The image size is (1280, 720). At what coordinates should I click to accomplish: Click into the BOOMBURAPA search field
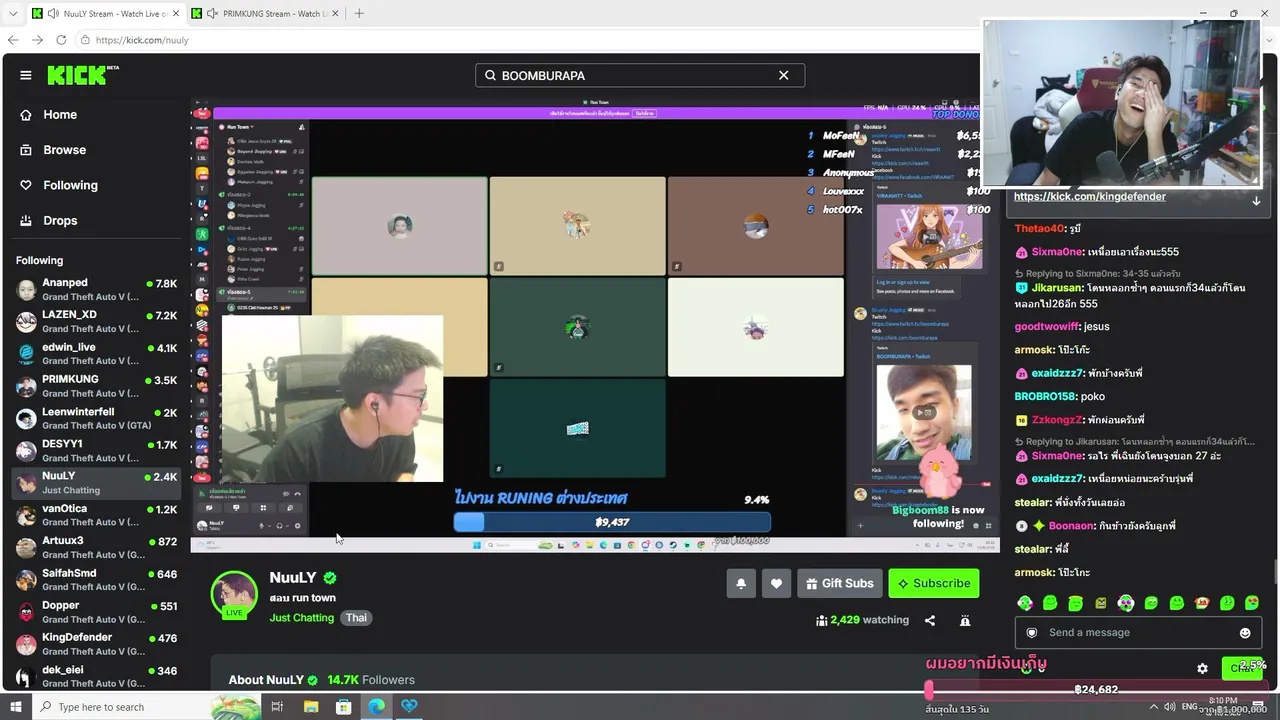pyautogui.click(x=639, y=75)
